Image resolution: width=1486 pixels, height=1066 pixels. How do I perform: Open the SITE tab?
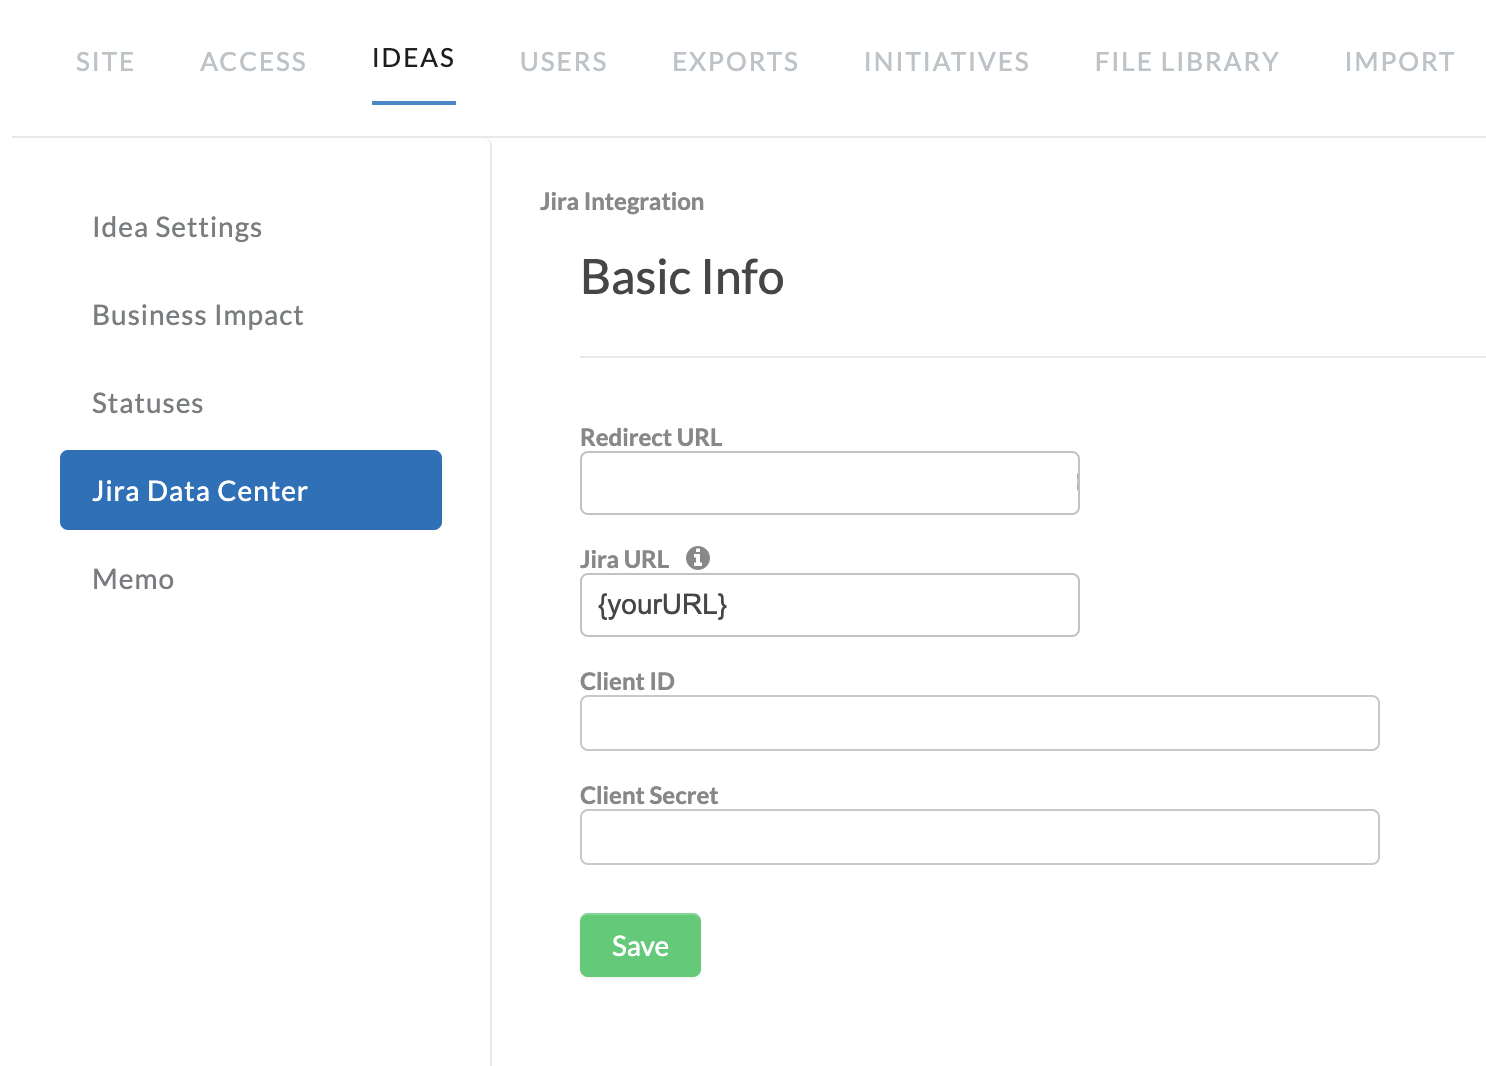pos(105,62)
